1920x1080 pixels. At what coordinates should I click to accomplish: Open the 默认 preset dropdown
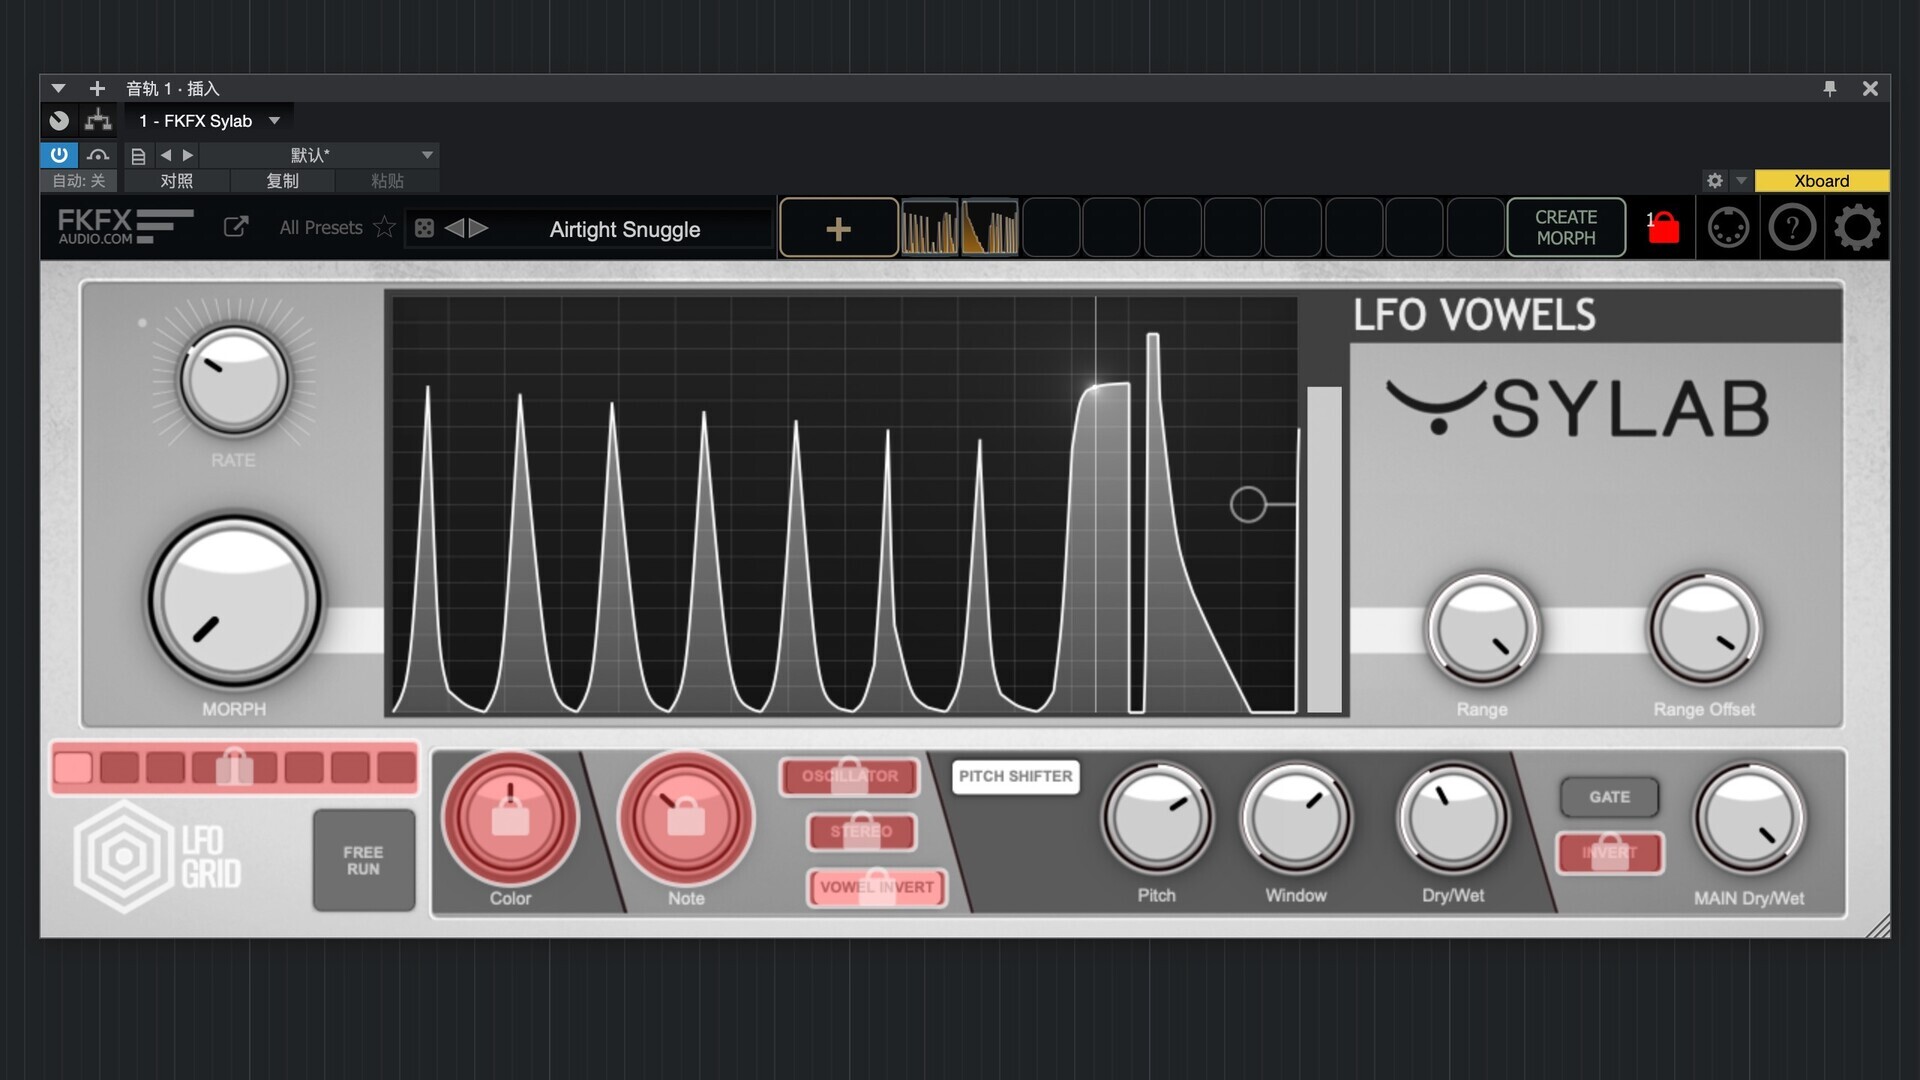pos(427,155)
